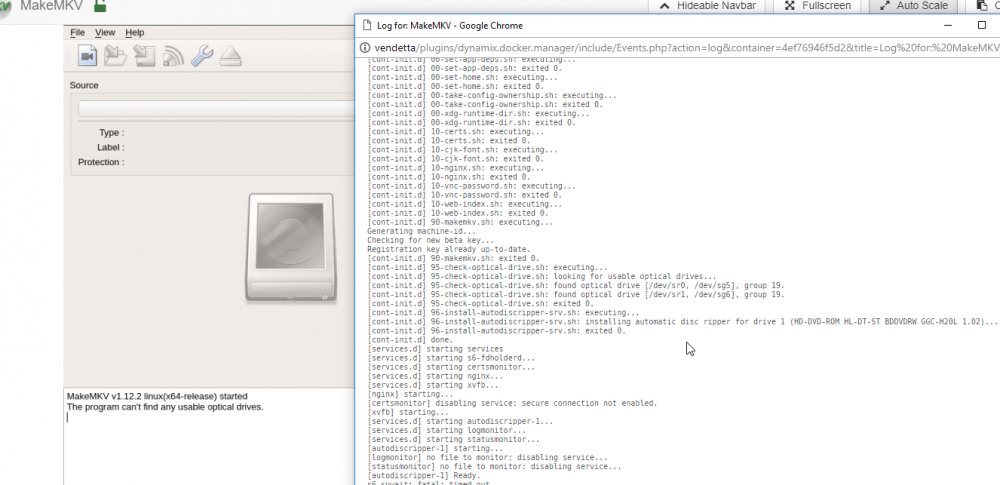Click '[services.d] starting logmonitor...' line
This screenshot has width=1000, height=485.
(446, 430)
